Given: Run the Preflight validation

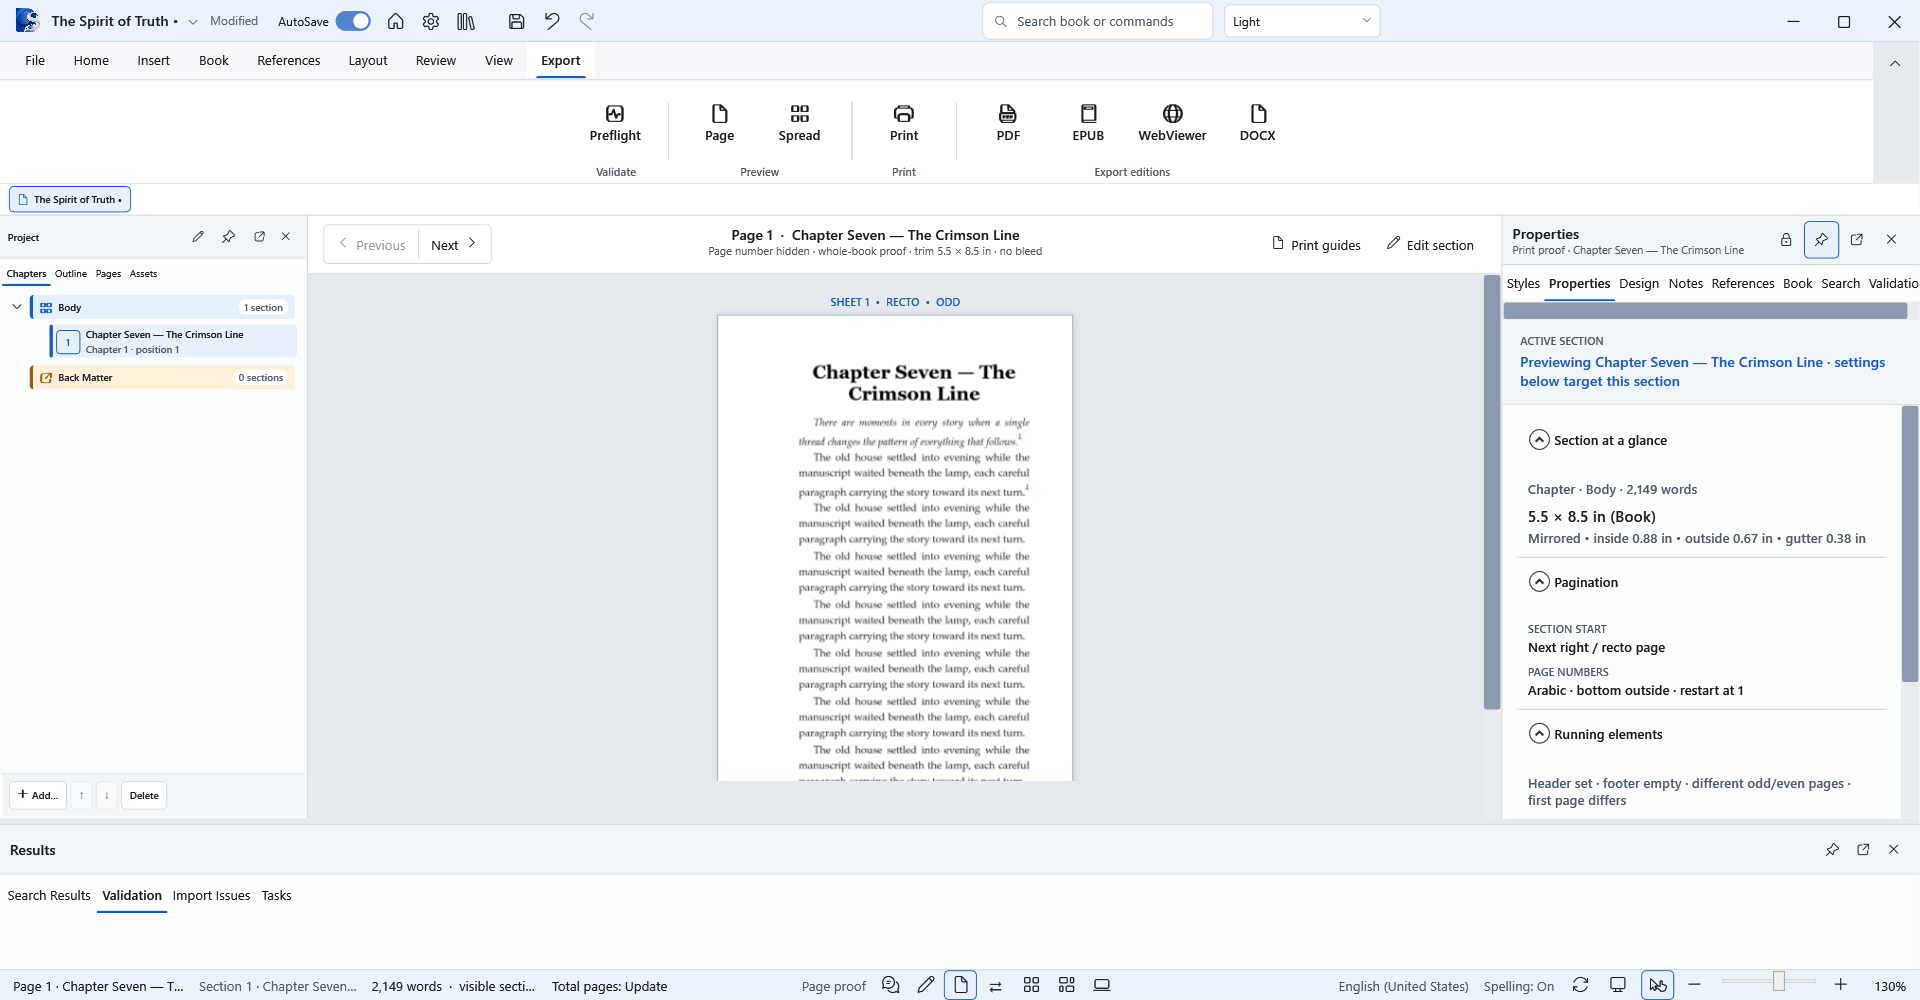Looking at the screenshot, I should tap(615, 123).
